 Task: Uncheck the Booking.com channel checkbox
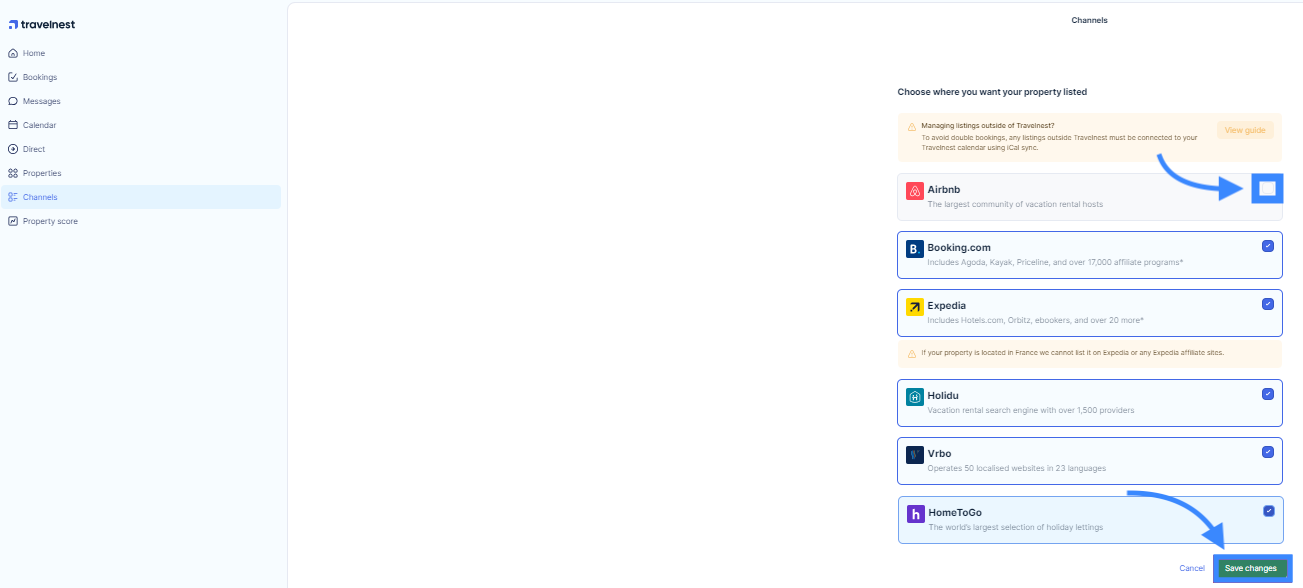tap(1268, 246)
